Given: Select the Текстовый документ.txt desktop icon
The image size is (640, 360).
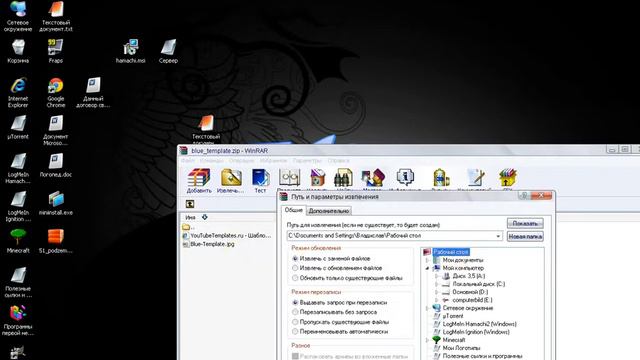Looking at the screenshot, I should coord(56,16).
